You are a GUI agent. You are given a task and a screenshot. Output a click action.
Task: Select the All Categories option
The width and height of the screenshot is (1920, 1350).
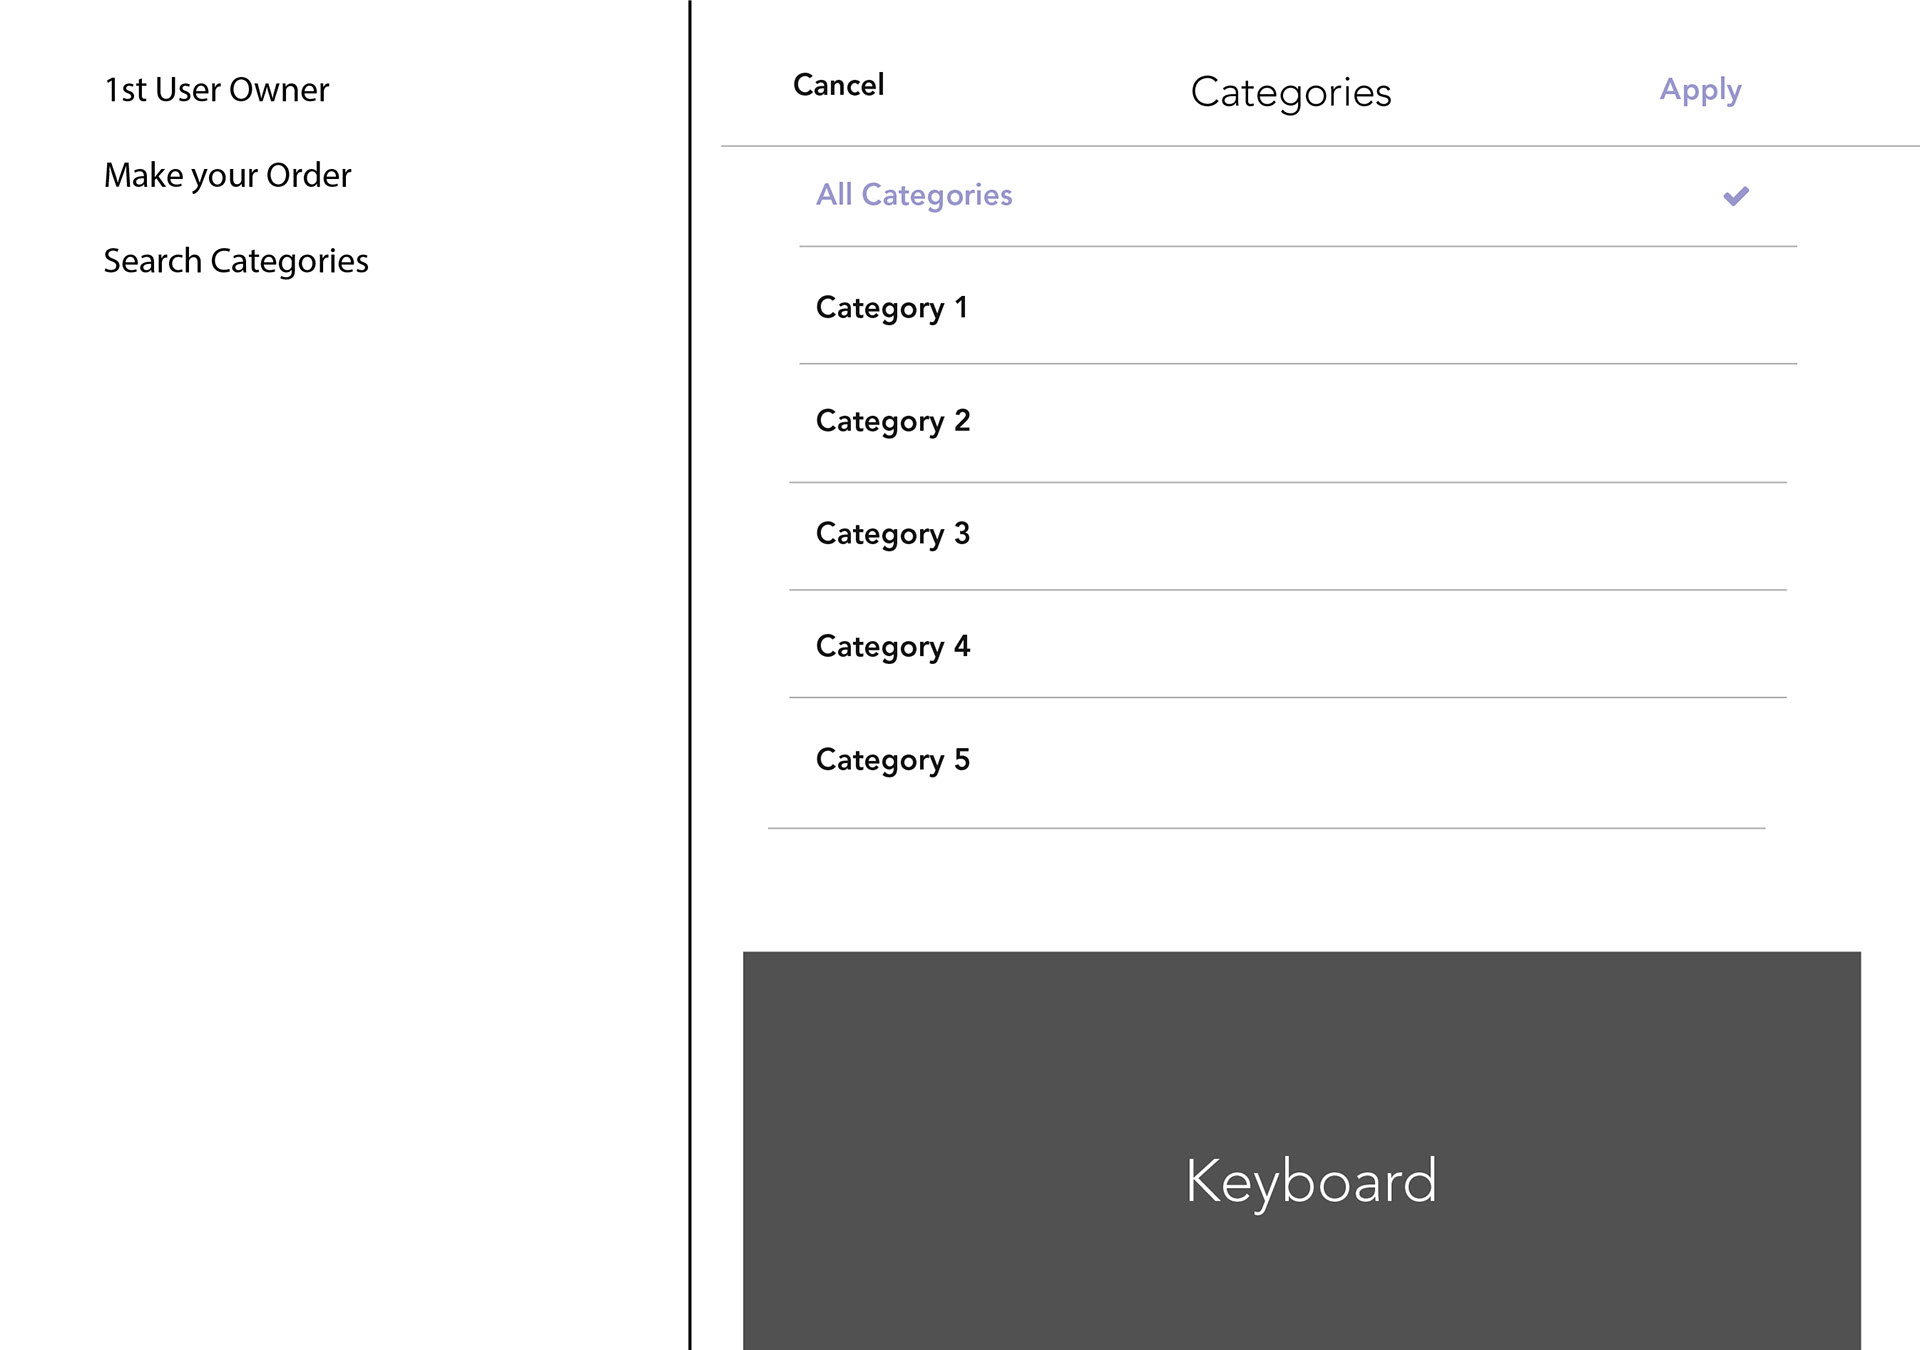1298,196
